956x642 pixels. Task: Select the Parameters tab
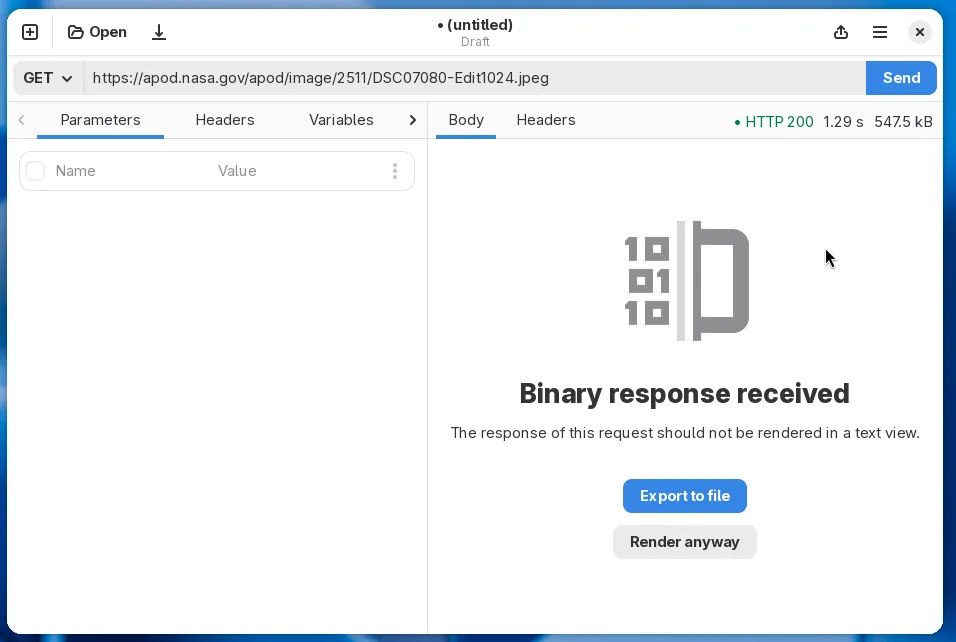[100, 120]
